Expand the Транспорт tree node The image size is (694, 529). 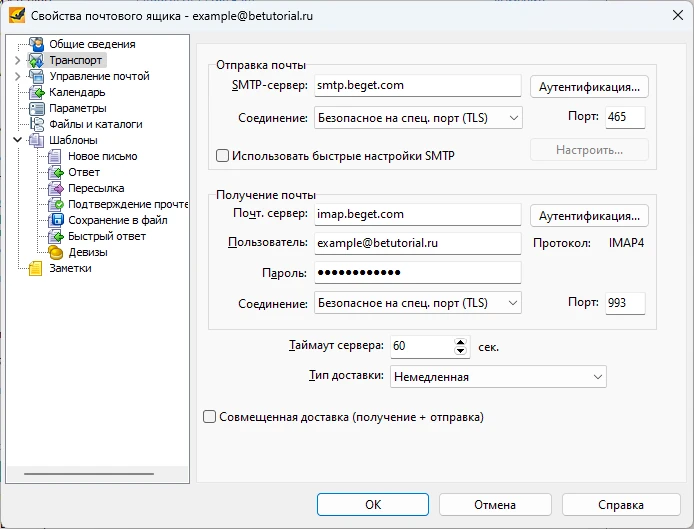(18, 60)
